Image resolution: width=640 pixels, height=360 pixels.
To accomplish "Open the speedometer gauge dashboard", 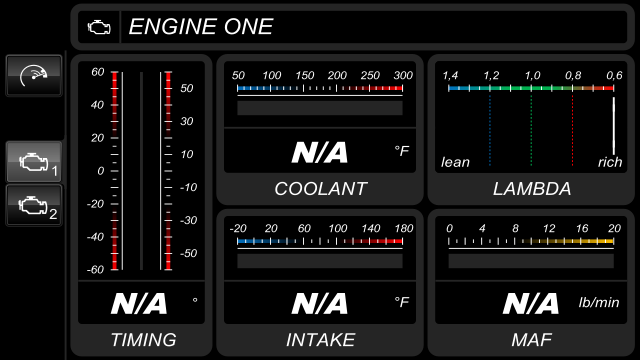I will coord(34,76).
